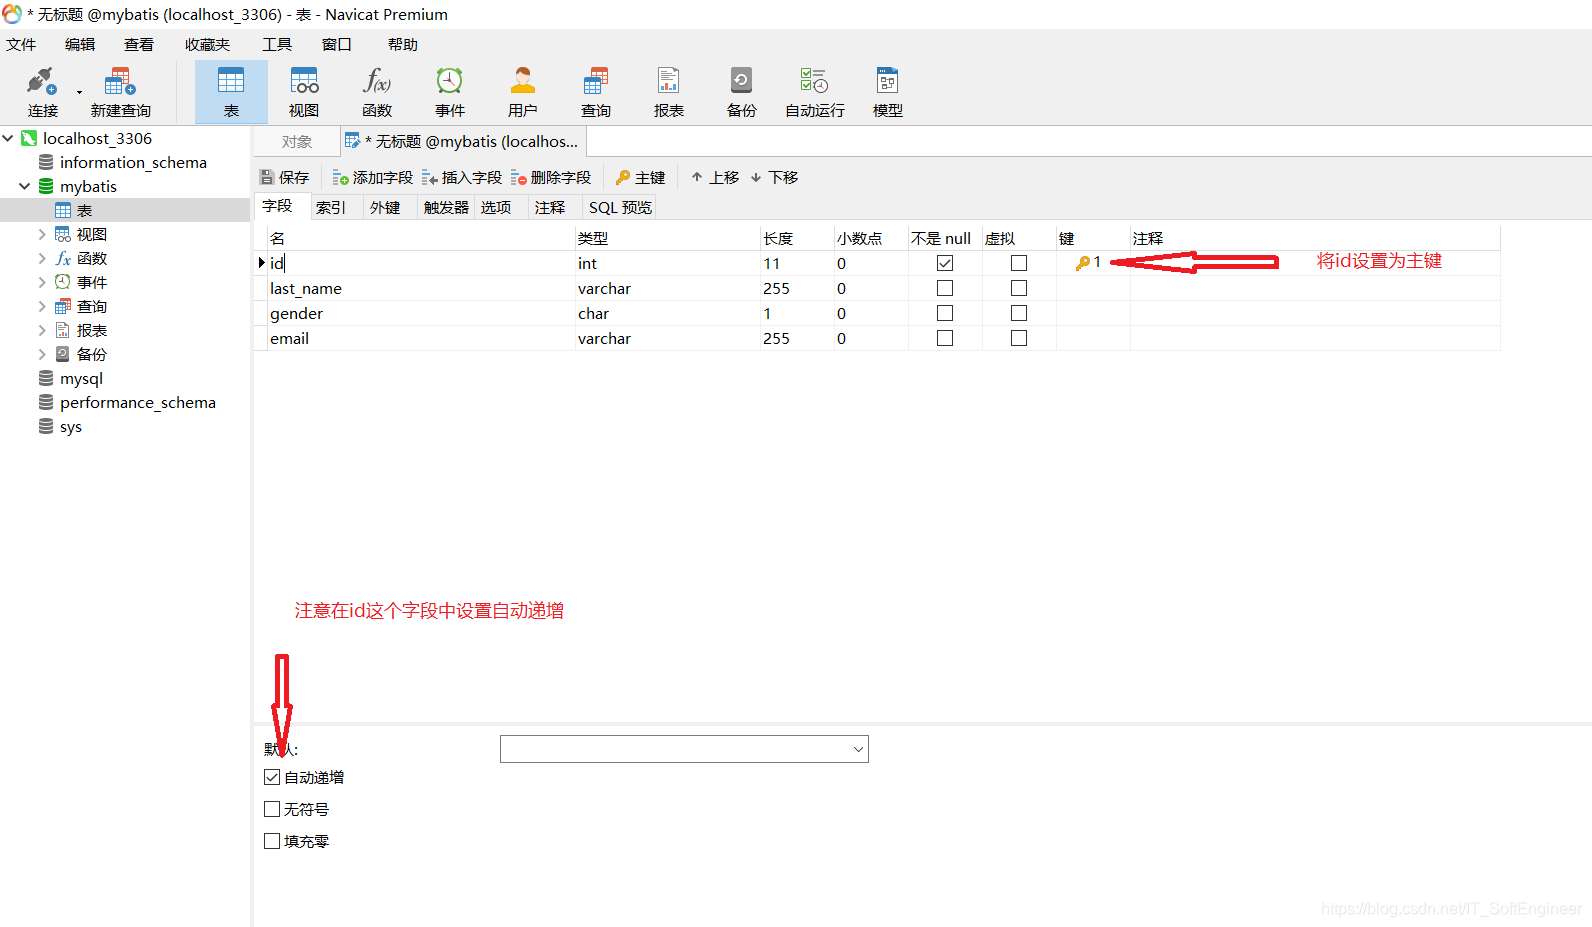Open the 查看 menu
This screenshot has height=927, width=1592.
tap(139, 44)
